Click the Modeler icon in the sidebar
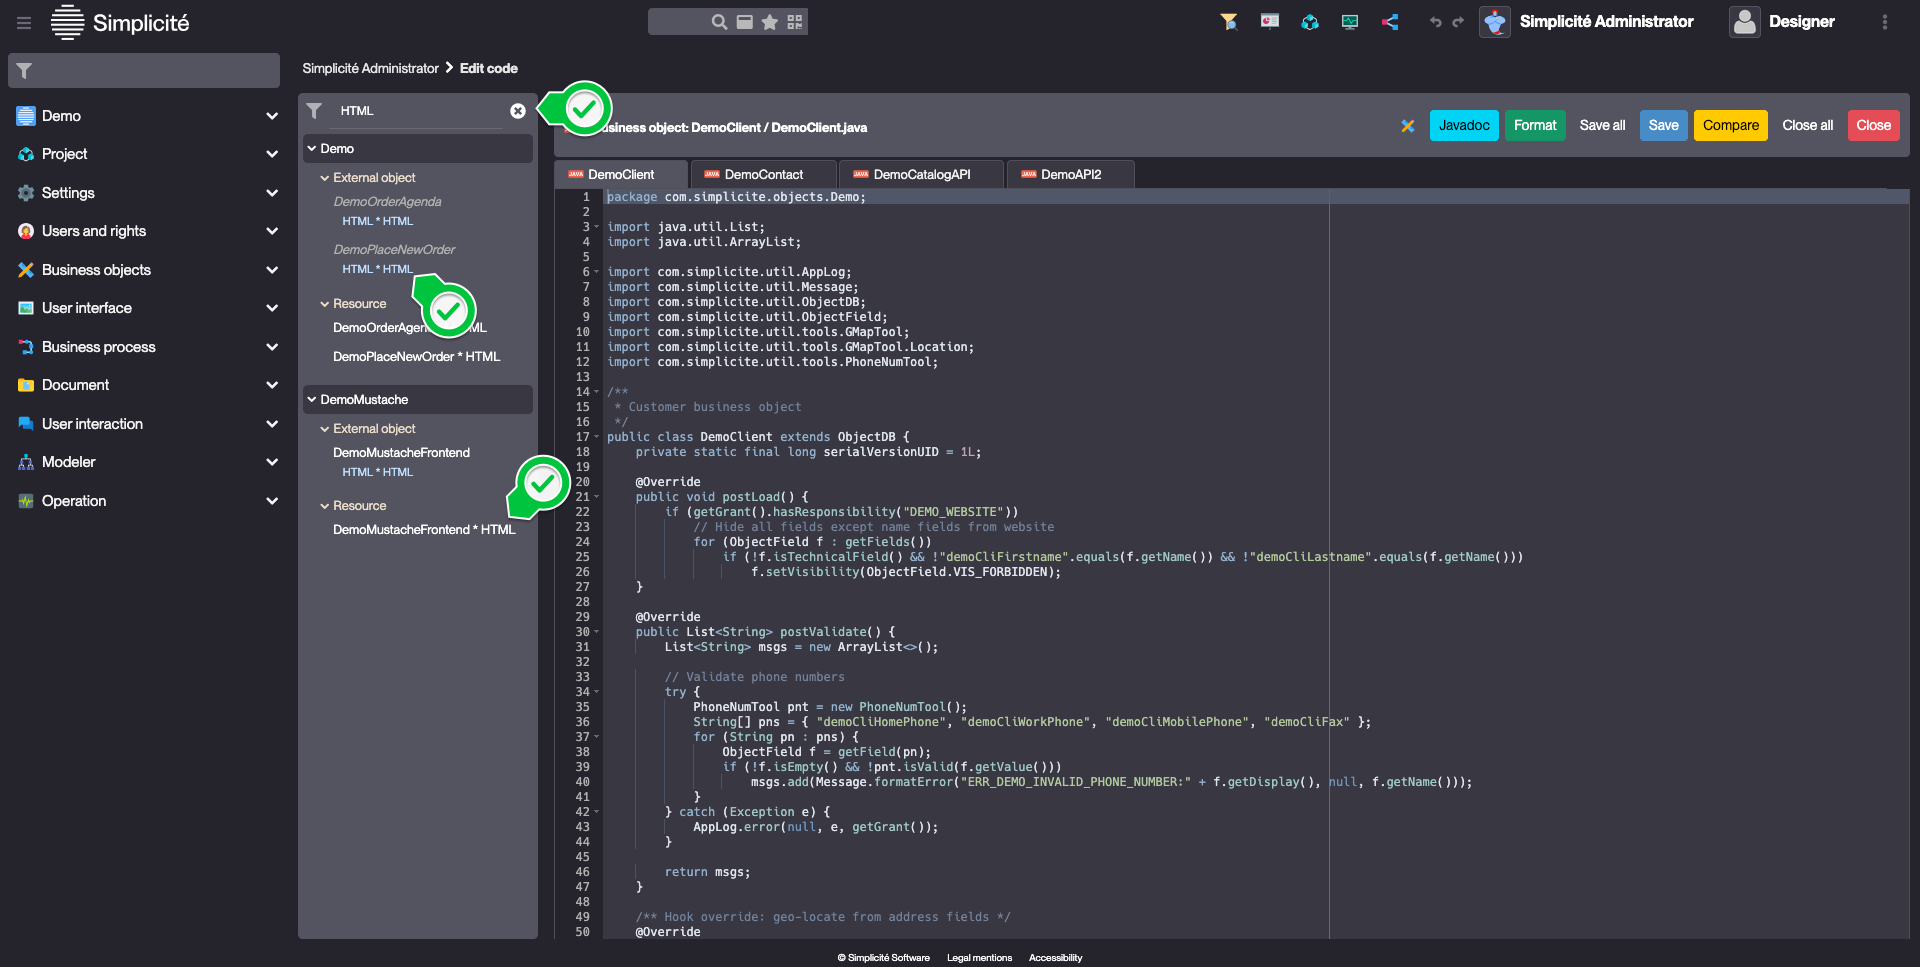The image size is (1920, 967). 25,462
